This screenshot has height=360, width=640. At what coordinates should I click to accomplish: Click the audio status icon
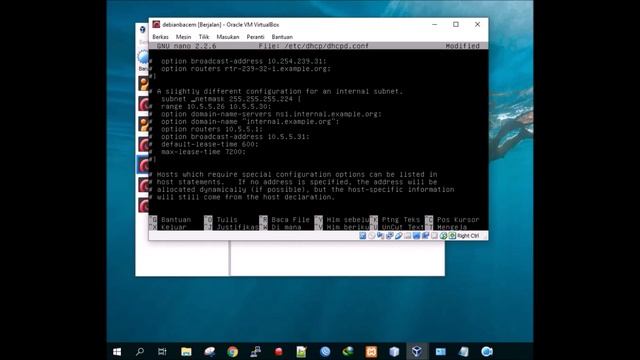coord(380,236)
